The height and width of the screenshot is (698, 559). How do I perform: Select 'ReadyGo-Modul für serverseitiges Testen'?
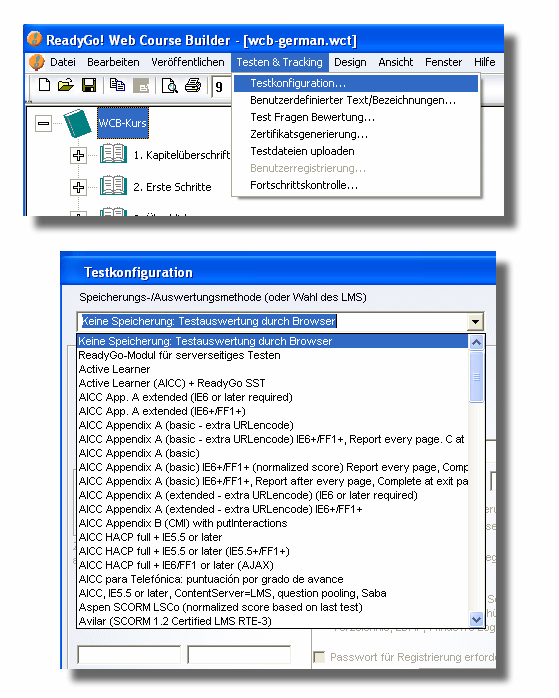tap(273, 355)
